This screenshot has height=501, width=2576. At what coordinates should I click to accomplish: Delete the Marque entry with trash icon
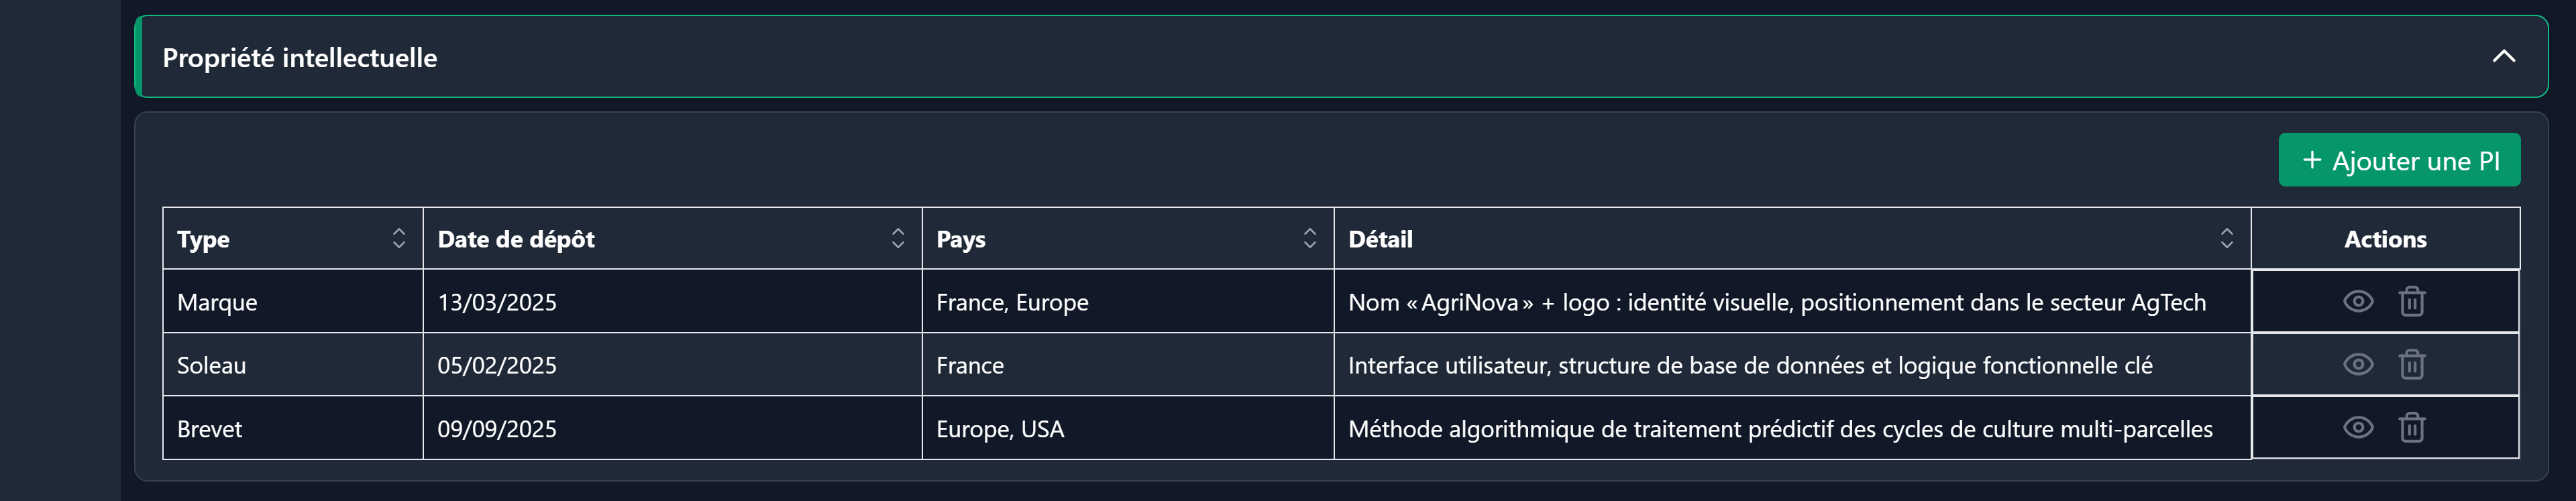(2411, 301)
